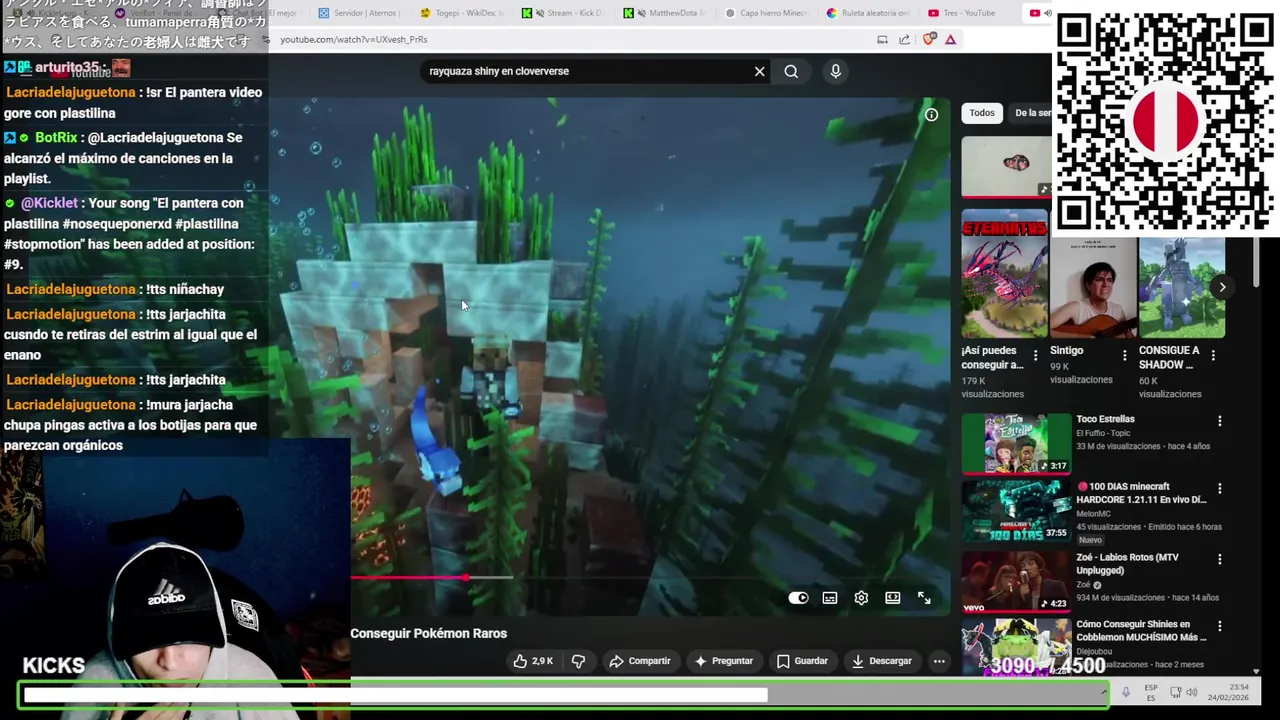Click the Preguntar button
This screenshot has height=720, width=1280.
[x=723, y=661]
